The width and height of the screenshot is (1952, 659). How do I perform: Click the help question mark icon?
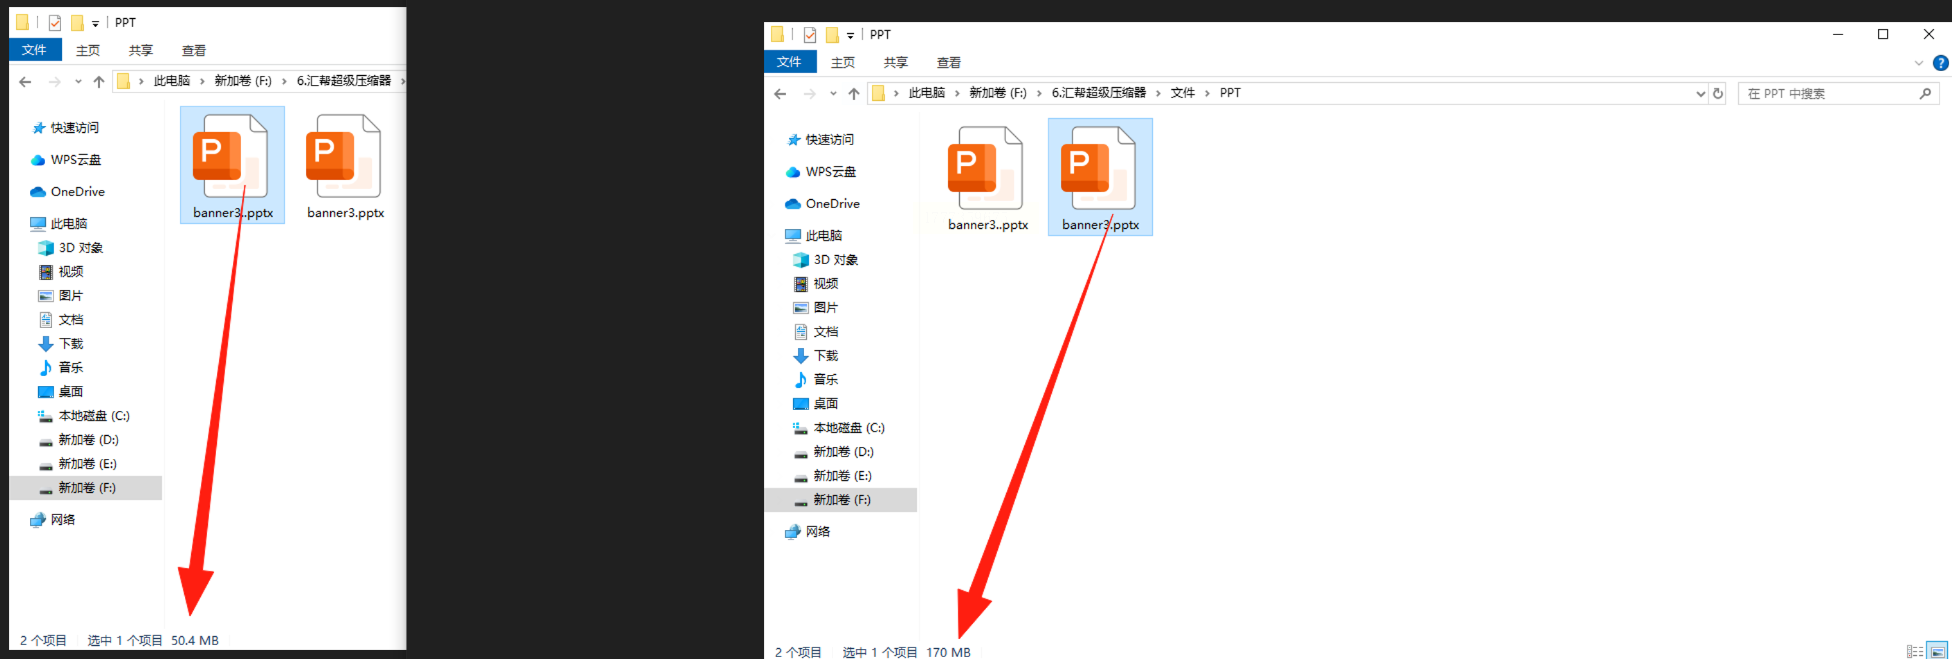(x=1940, y=63)
